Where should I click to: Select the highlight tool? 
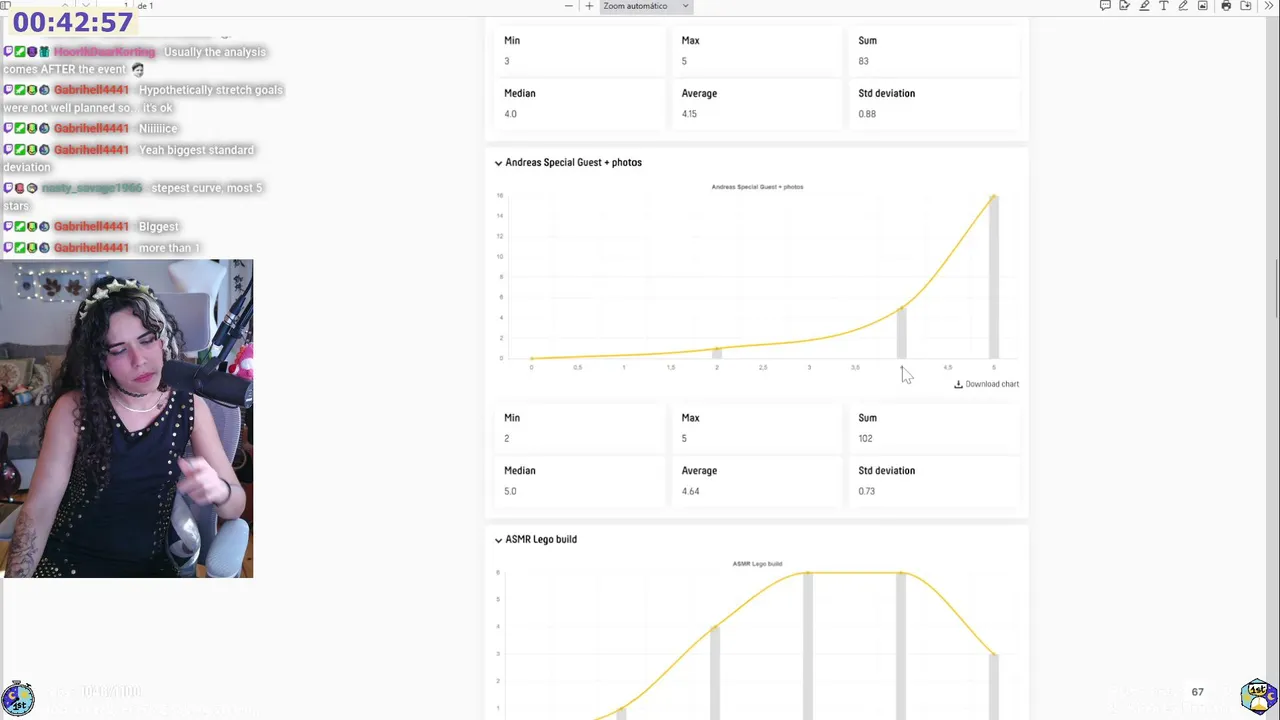[x=1144, y=6]
